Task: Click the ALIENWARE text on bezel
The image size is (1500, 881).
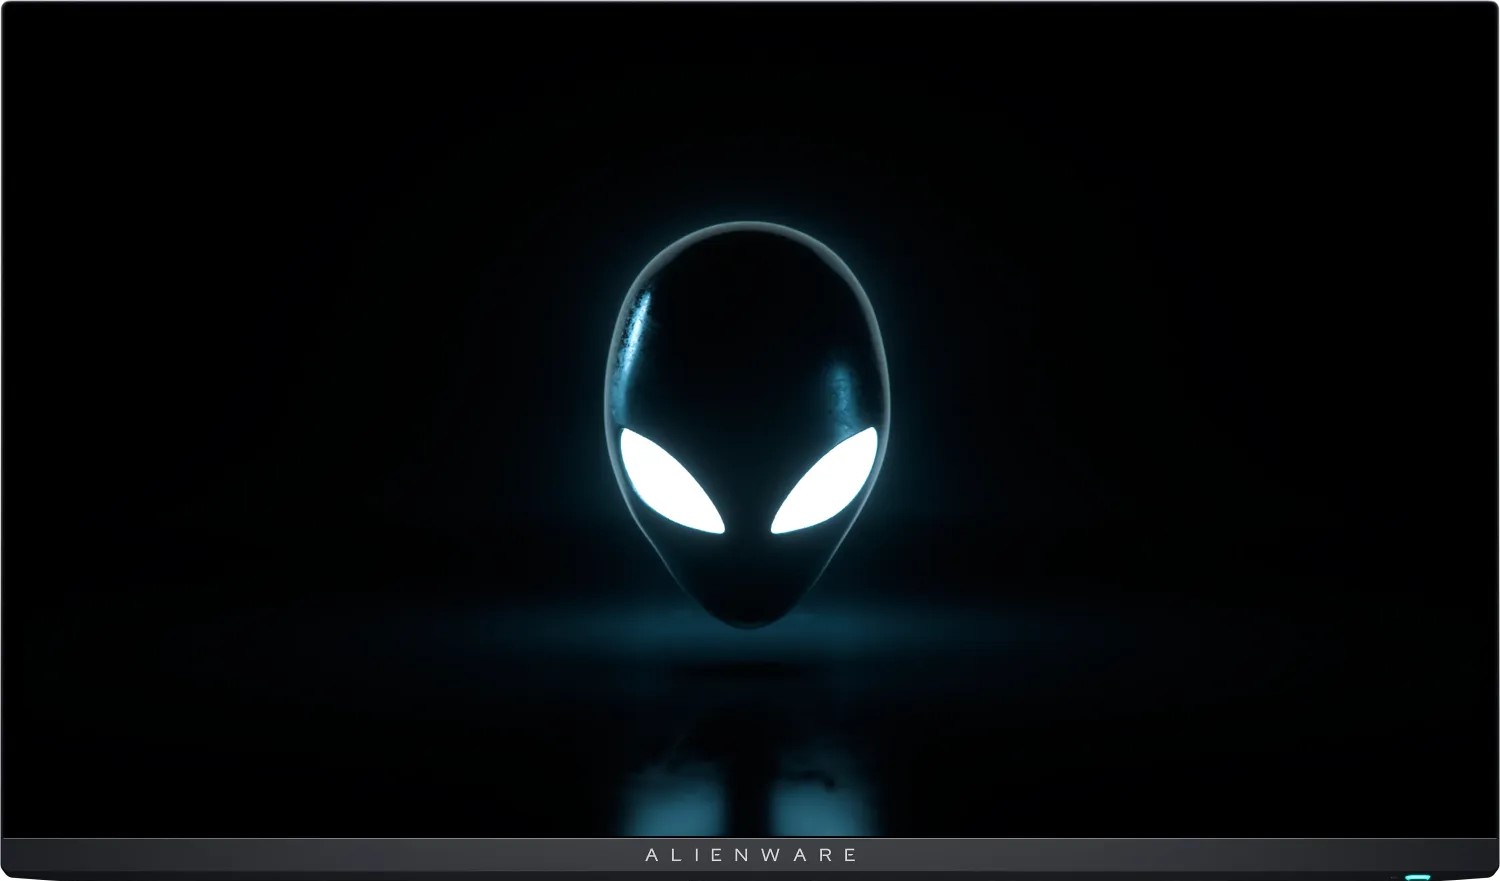Action: [750, 855]
